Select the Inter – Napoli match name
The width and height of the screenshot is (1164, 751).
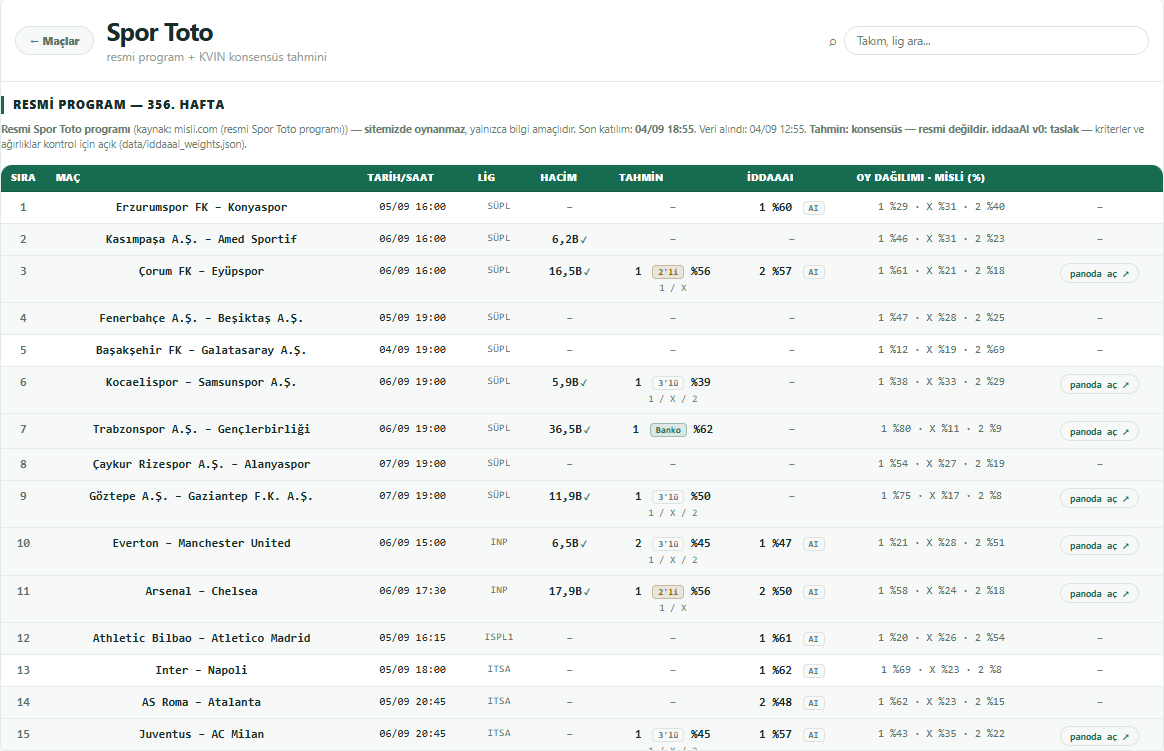coord(201,670)
